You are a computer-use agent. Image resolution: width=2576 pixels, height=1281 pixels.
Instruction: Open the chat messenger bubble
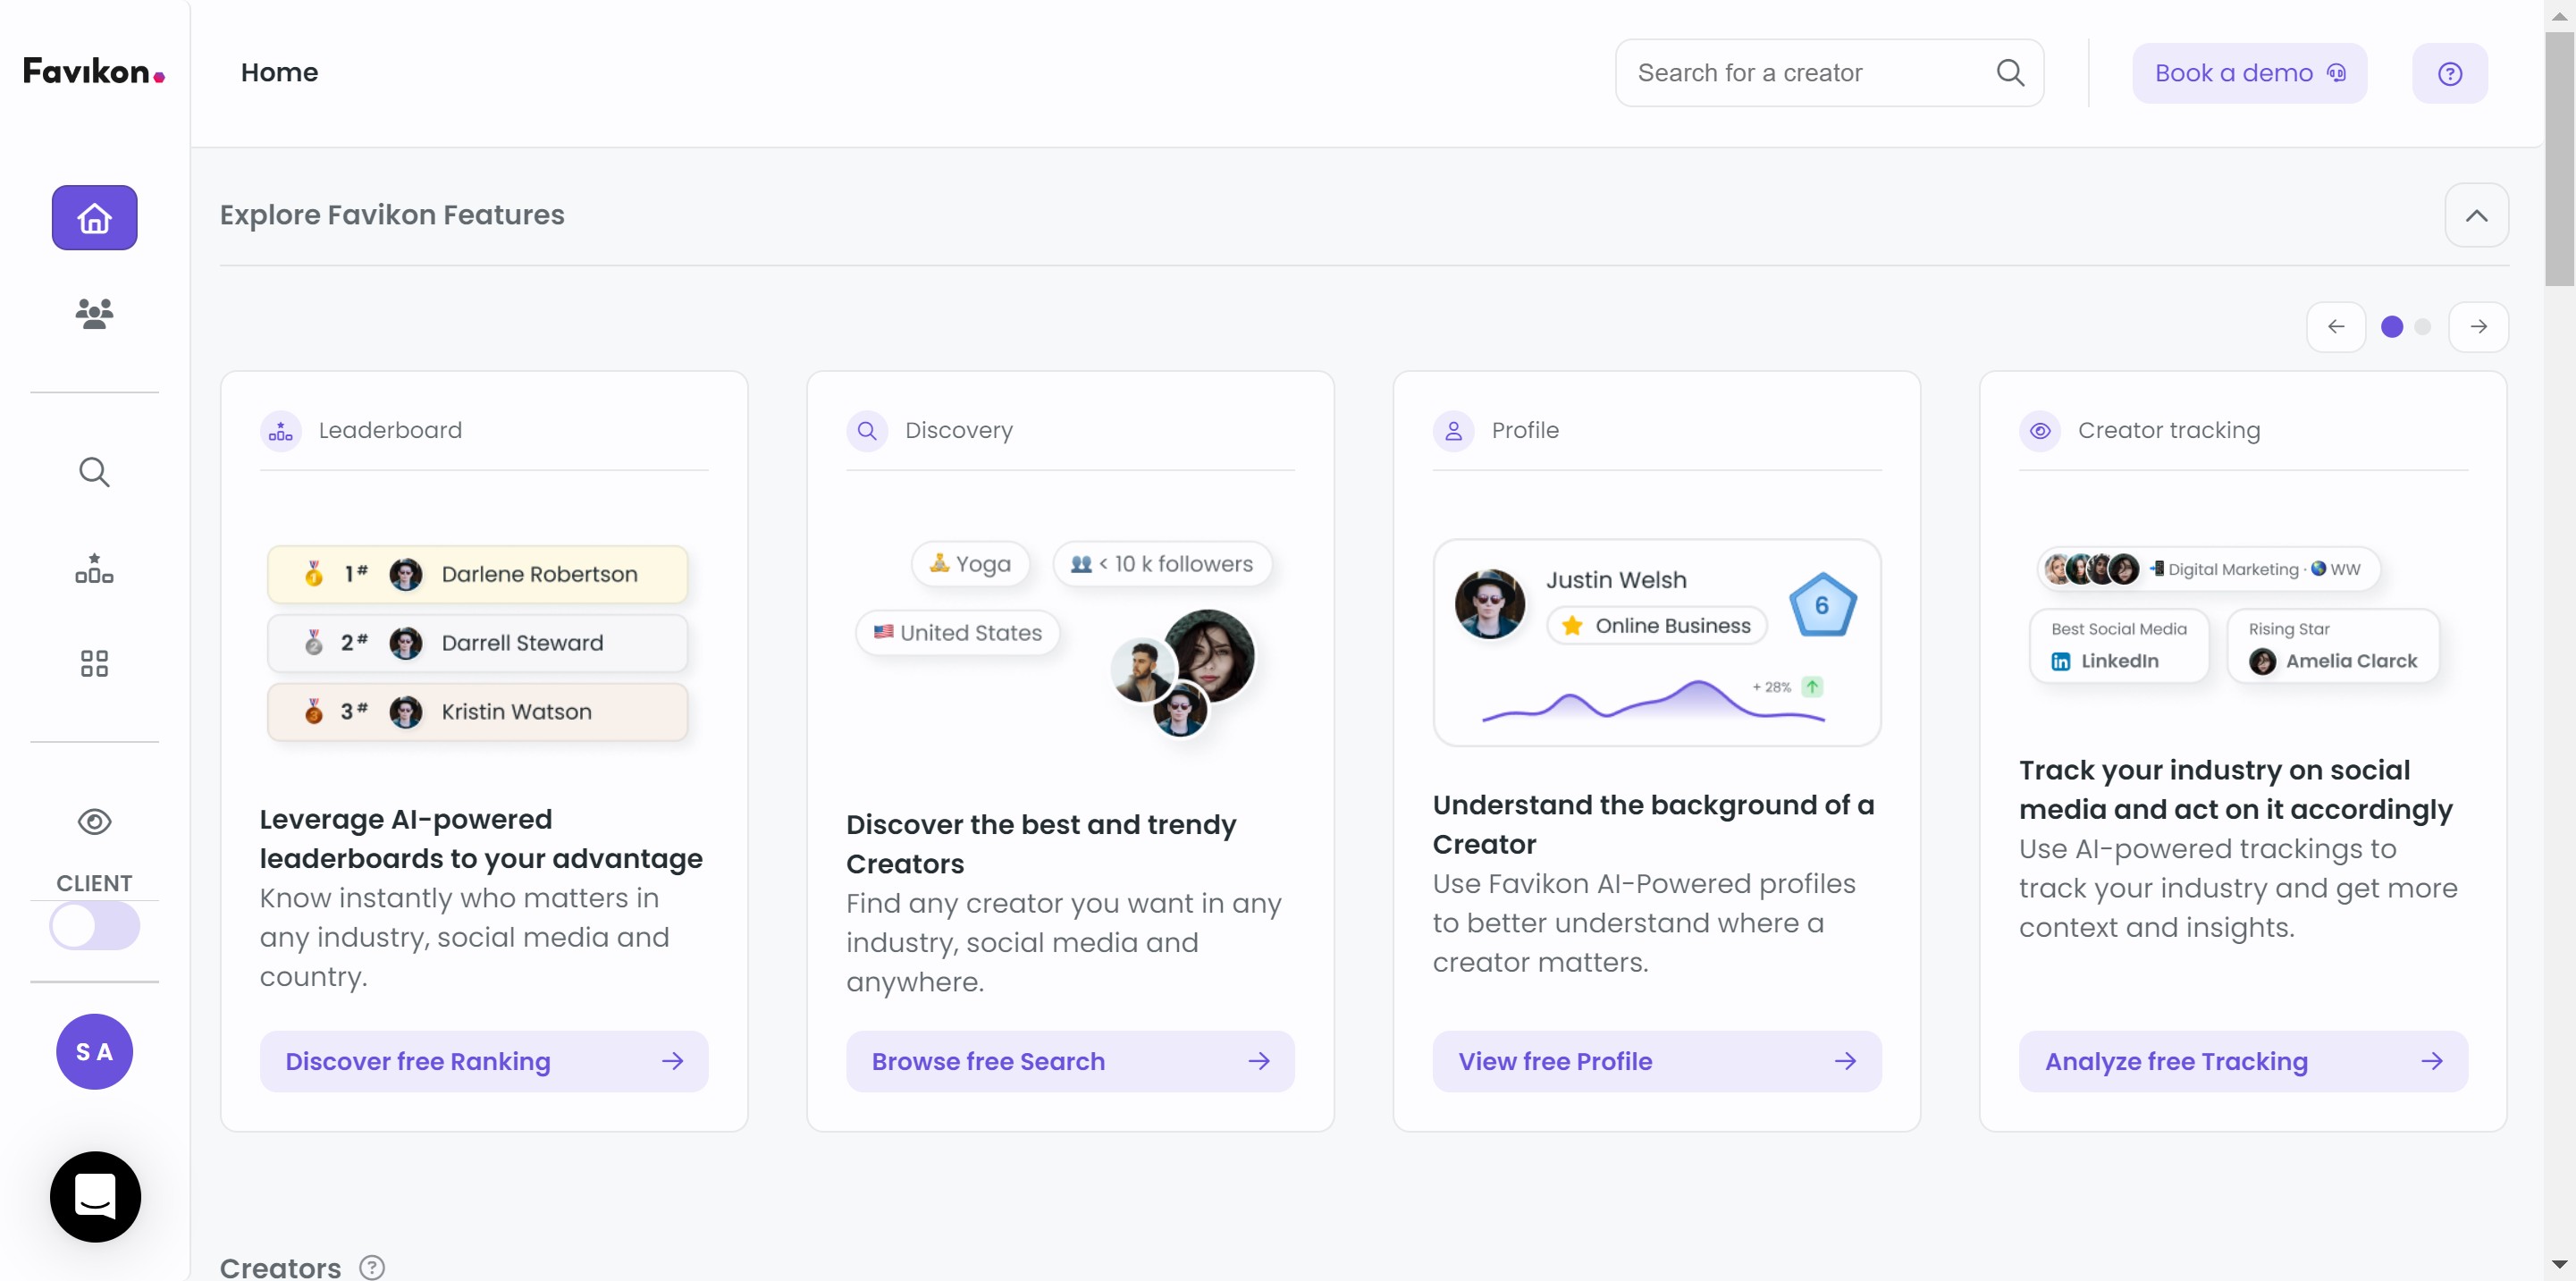pyautogui.click(x=95, y=1196)
